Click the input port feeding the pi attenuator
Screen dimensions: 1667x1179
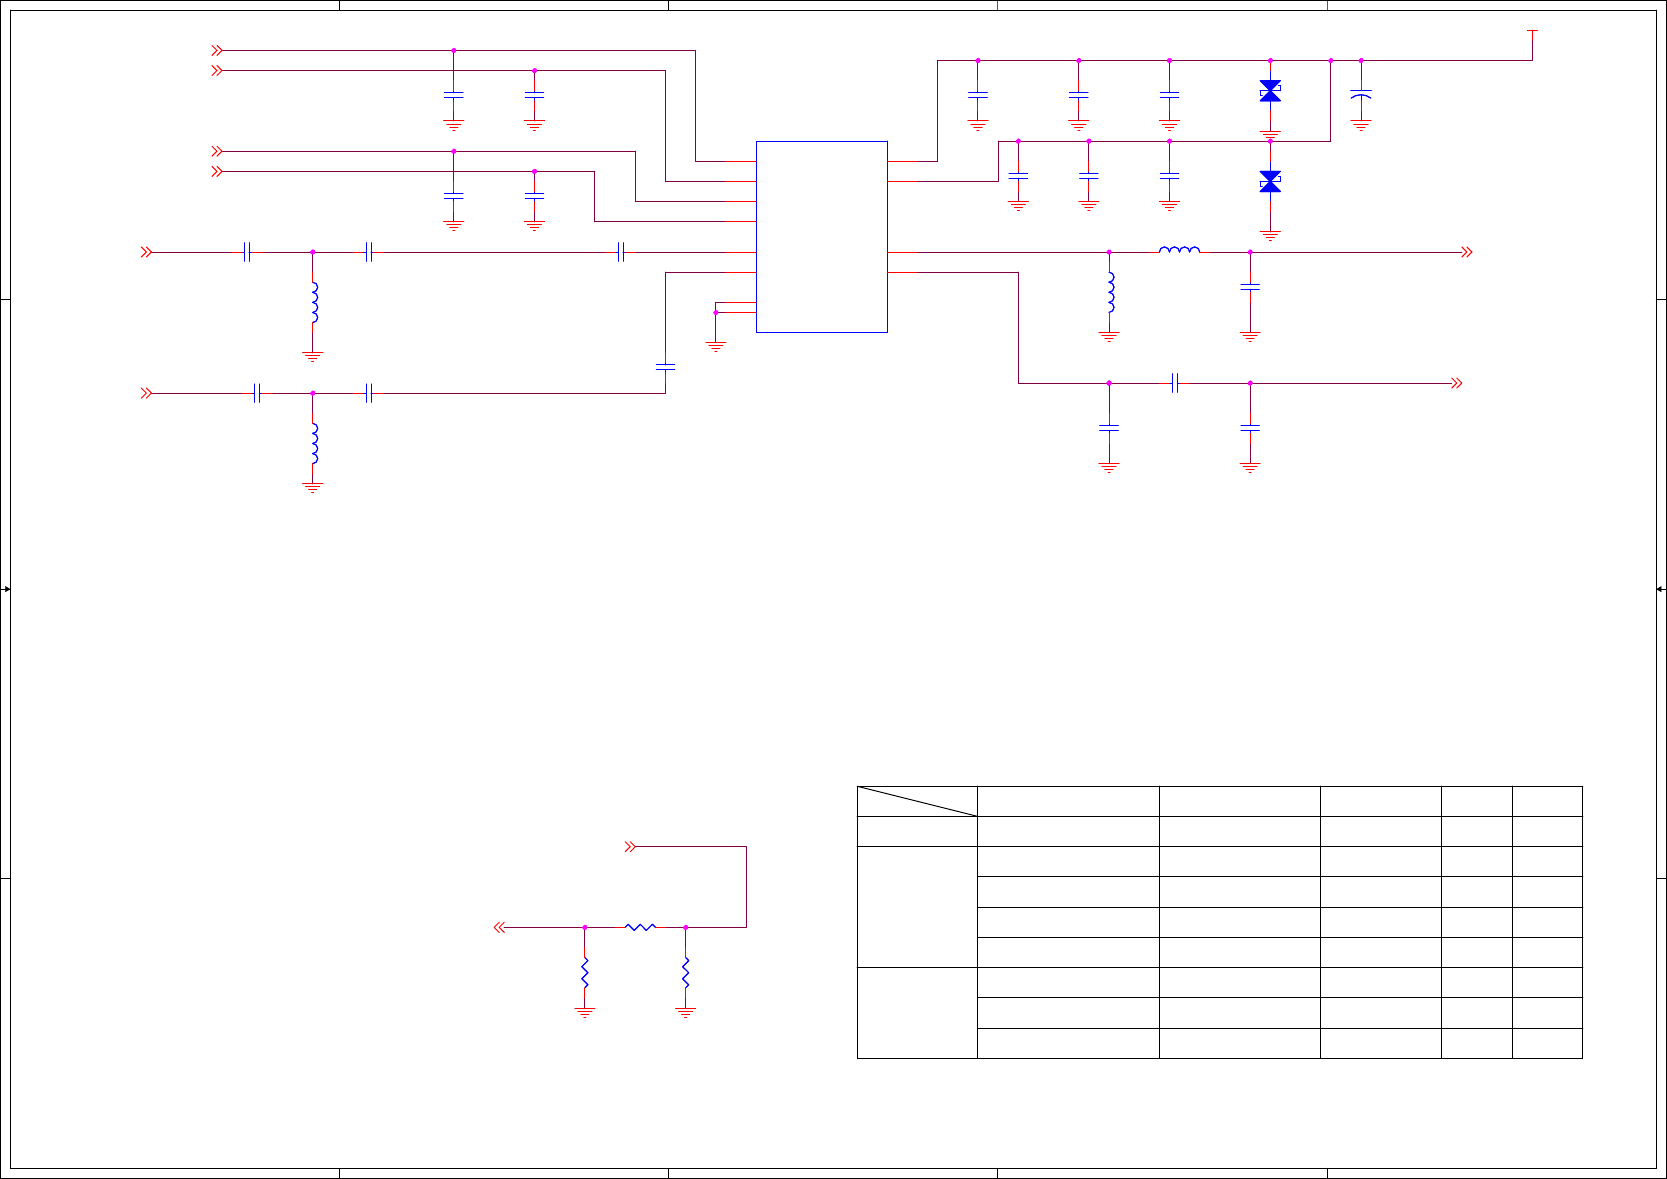(630, 847)
